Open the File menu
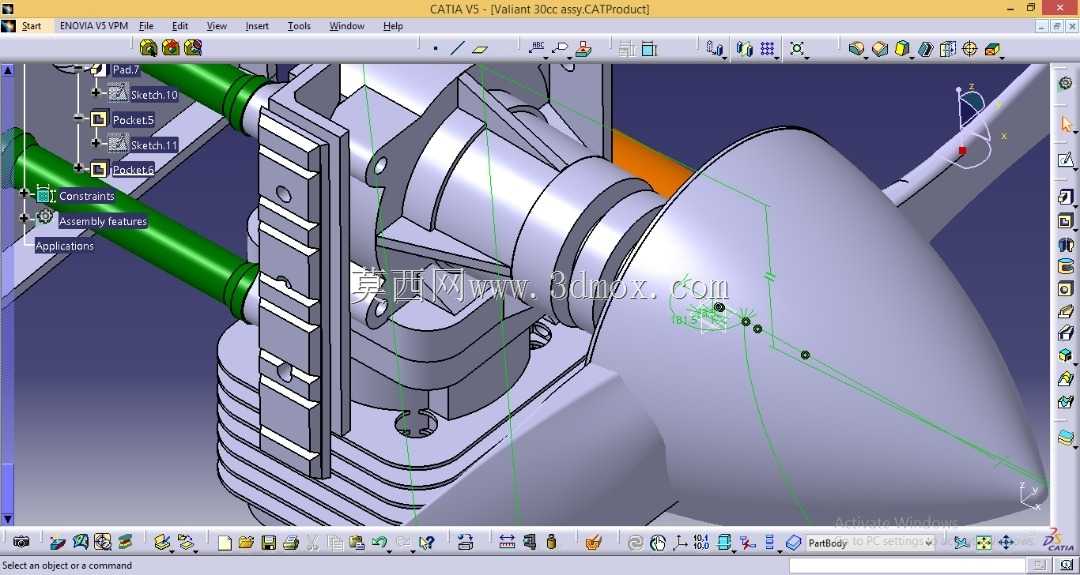 [146, 26]
